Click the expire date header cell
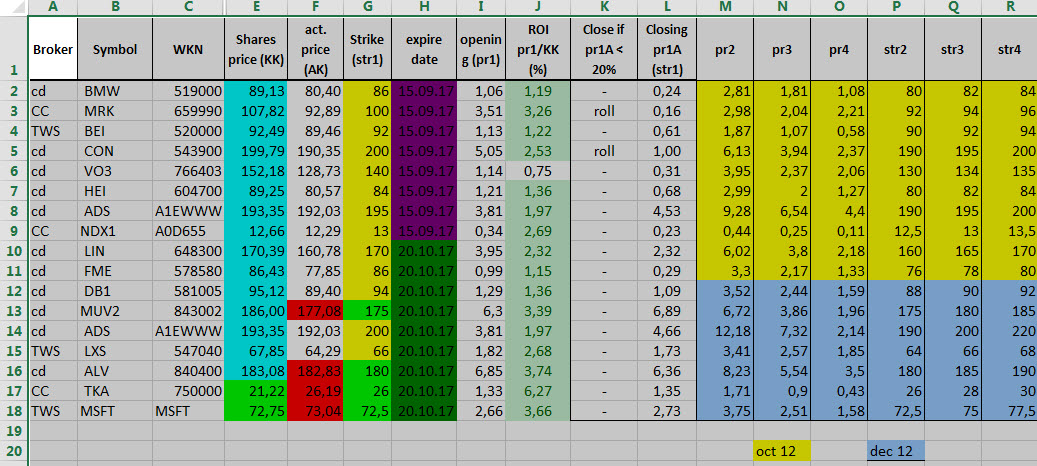The width and height of the screenshot is (1037, 466). (x=424, y=49)
